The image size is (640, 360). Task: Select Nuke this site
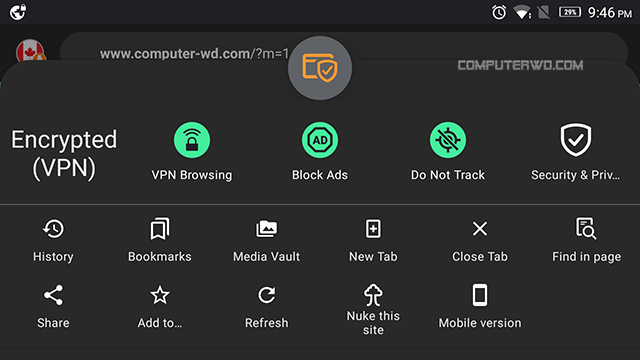click(373, 309)
